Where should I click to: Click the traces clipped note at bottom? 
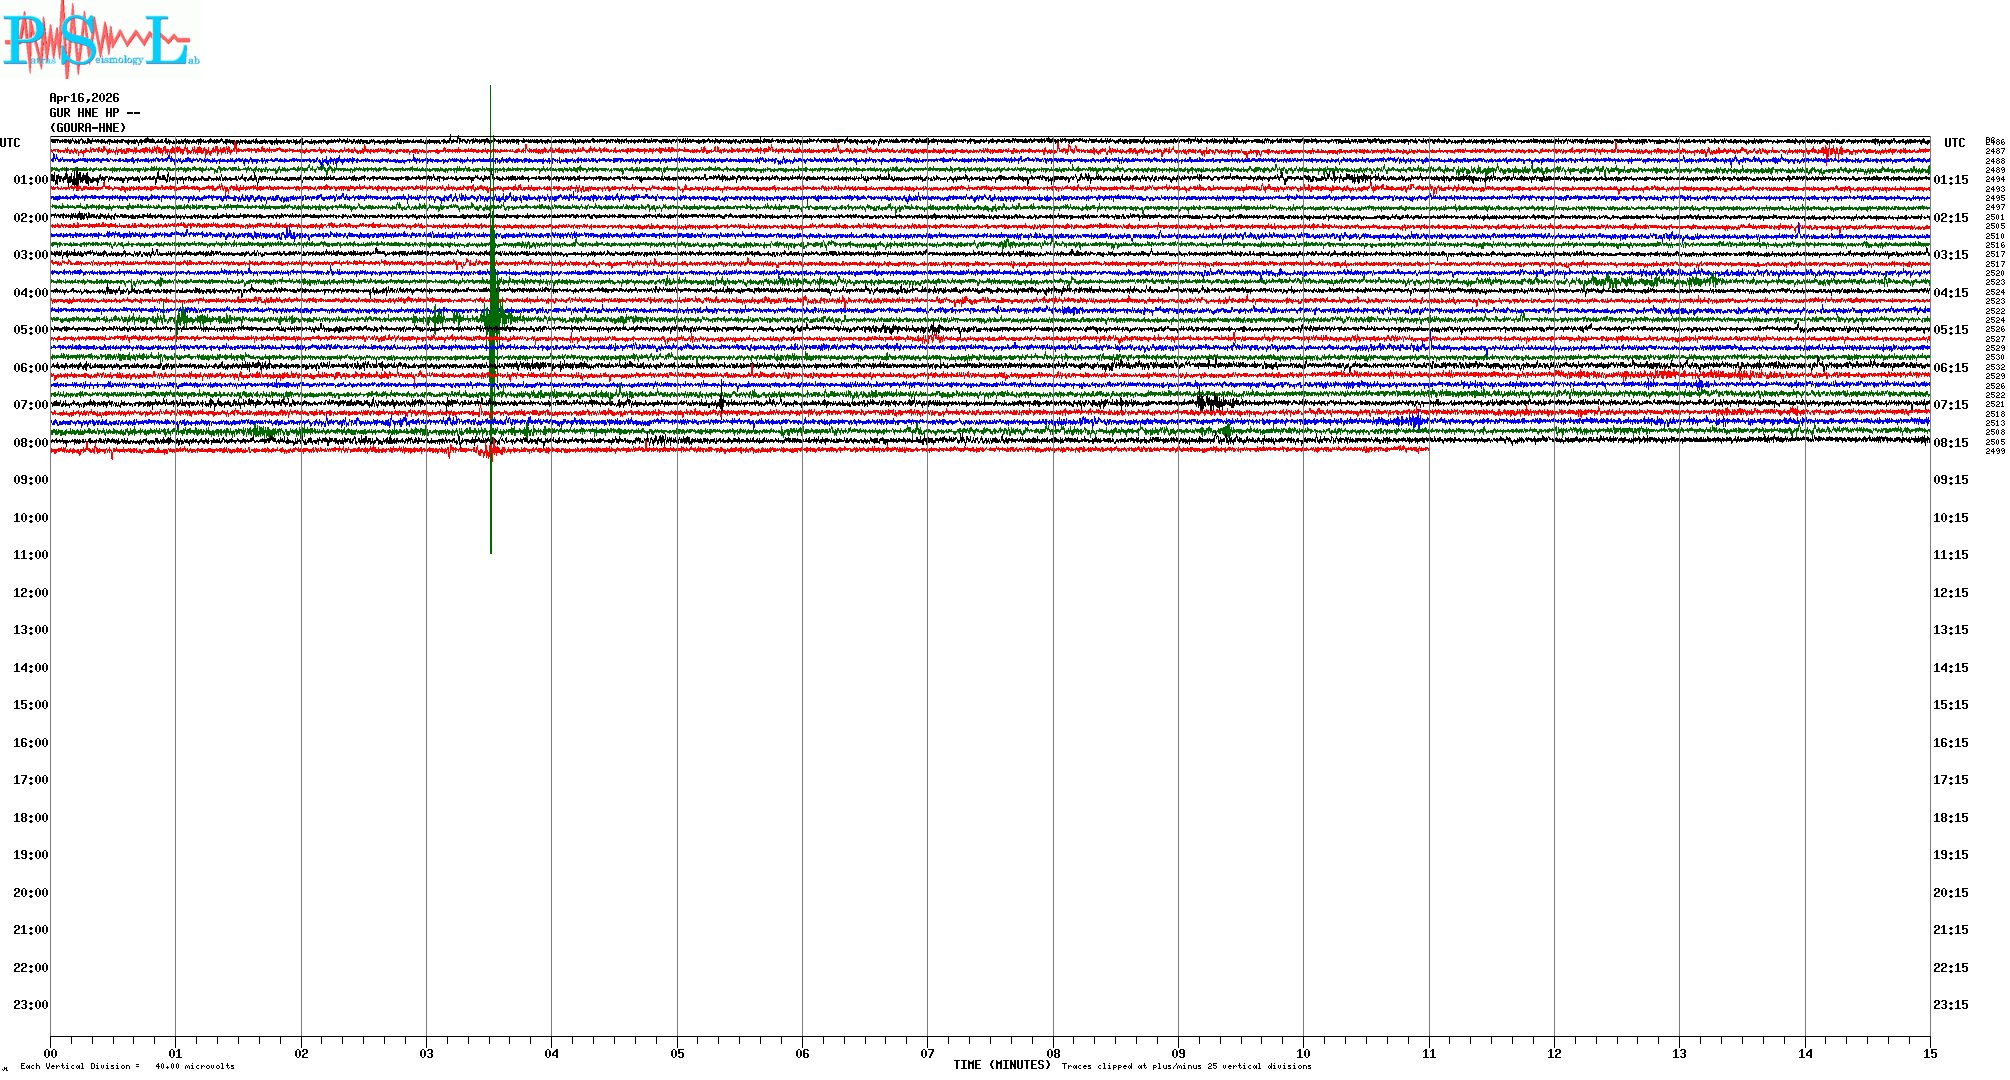[x=1186, y=1066]
